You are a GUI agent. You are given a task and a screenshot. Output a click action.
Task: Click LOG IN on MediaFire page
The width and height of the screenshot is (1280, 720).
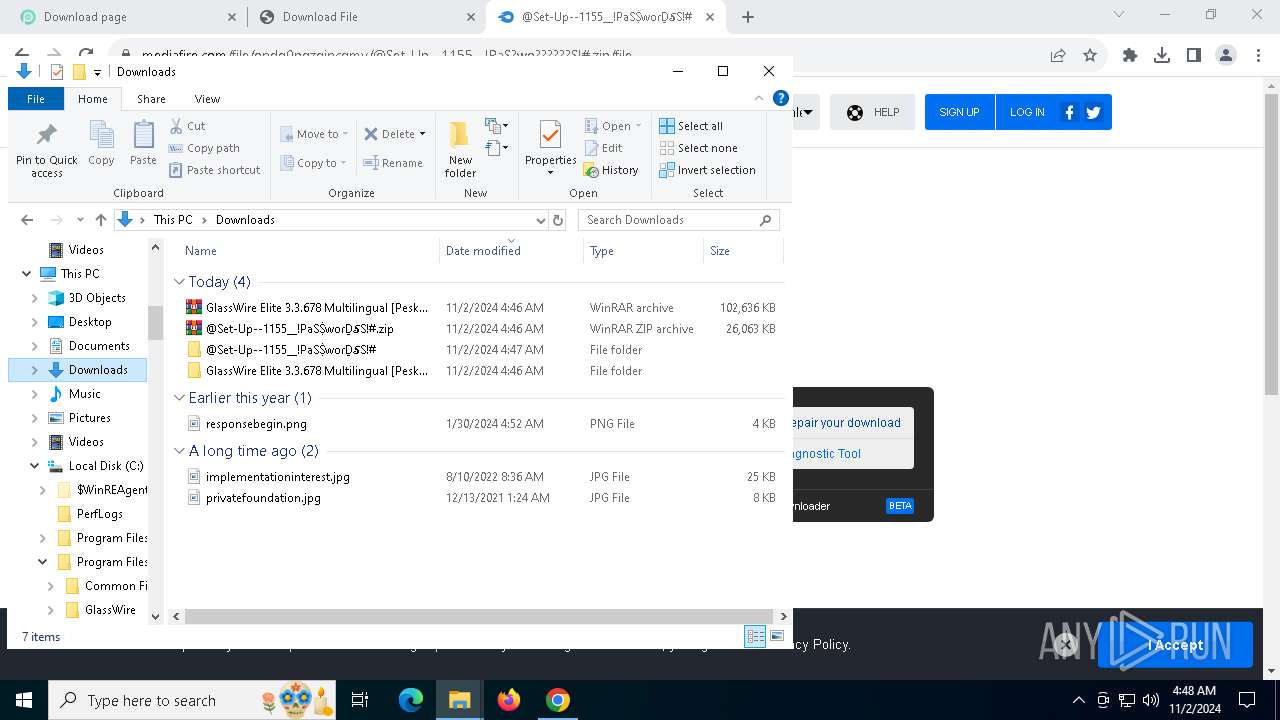1027,112
